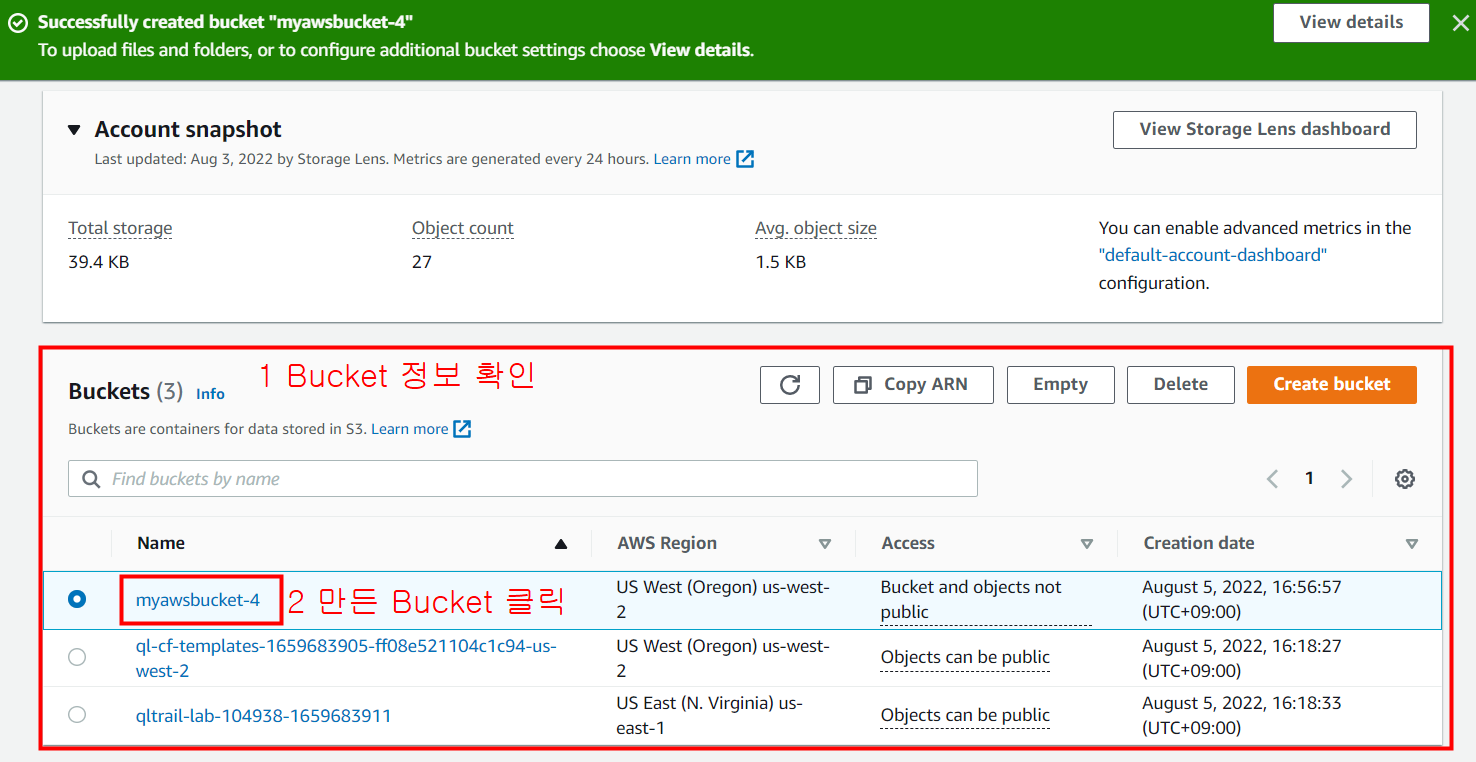Open Learn more link under Buckets heading
This screenshot has width=1476, height=762.
(410, 429)
